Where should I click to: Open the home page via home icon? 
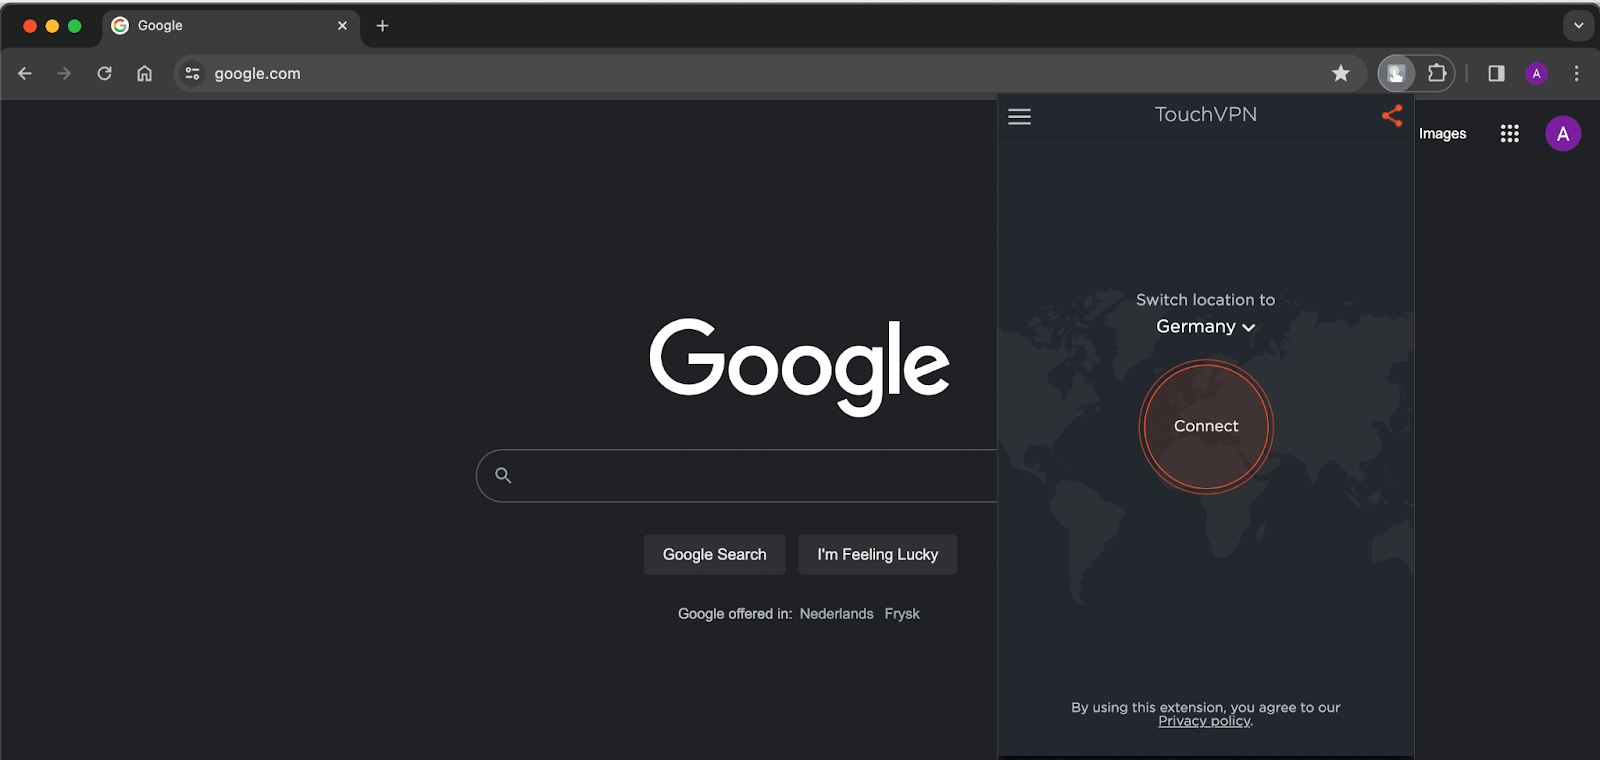(144, 73)
